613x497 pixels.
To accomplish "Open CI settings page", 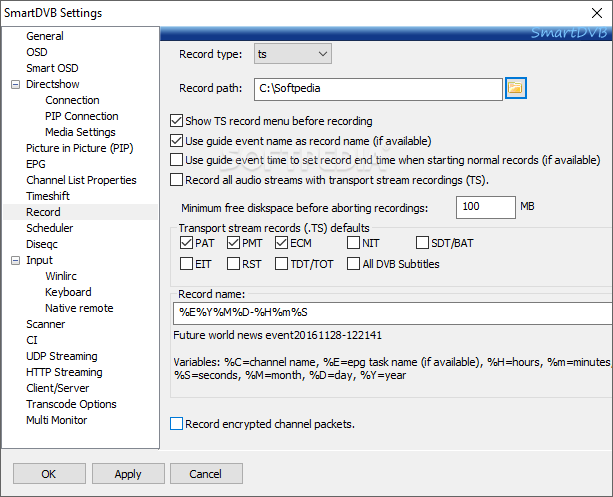I will (32, 340).
